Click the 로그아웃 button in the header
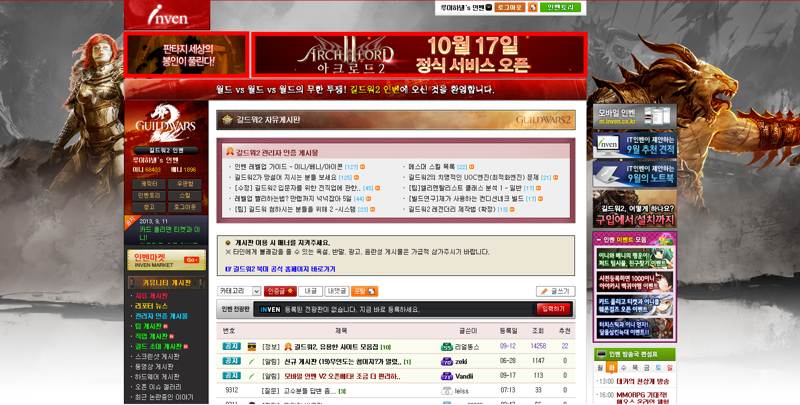The height and width of the screenshot is (405, 800). pyautogui.click(x=510, y=7)
